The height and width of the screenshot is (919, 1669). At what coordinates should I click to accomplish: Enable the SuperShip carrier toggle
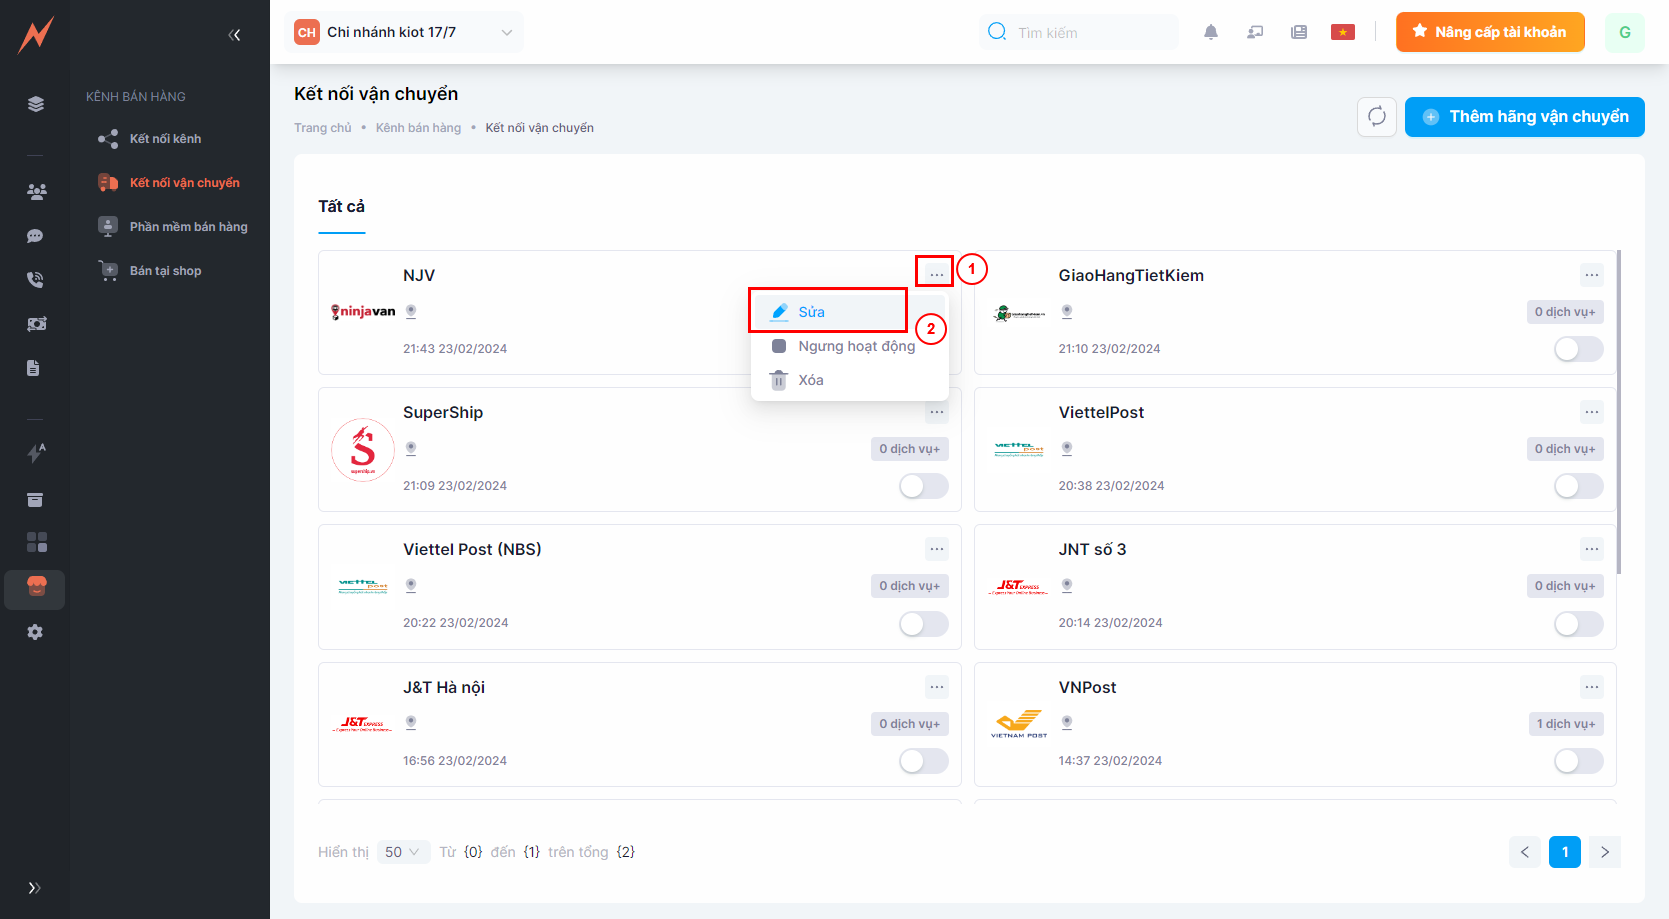[x=923, y=486]
